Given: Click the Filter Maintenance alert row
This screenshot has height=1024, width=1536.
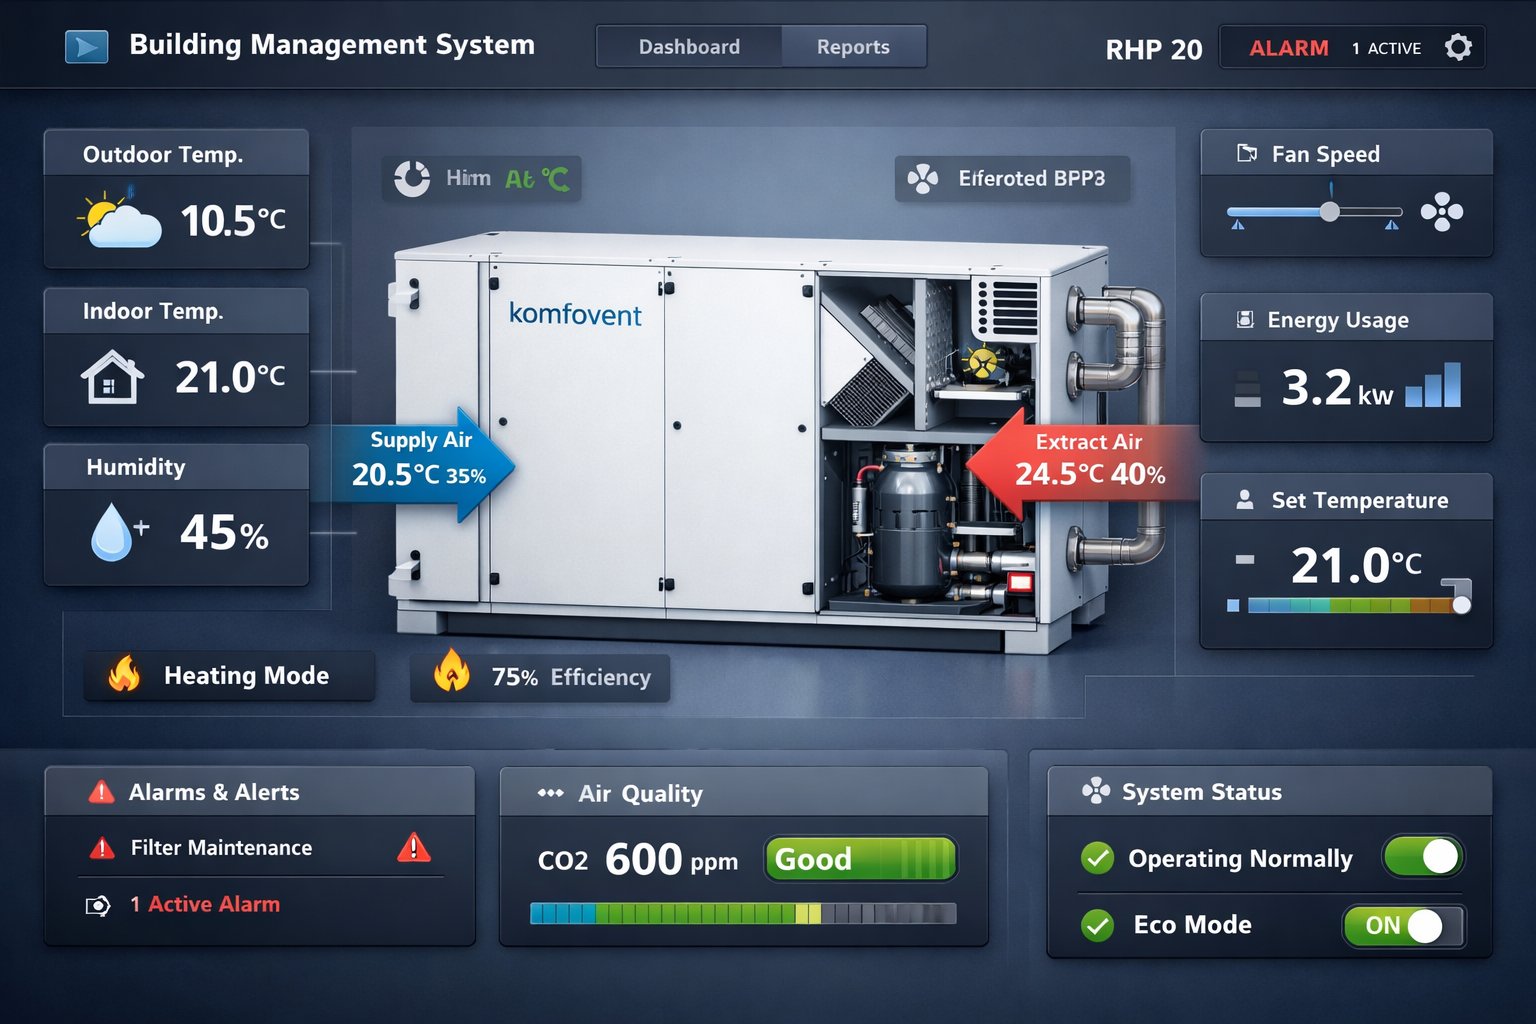Looking at the screenshot, I should pos(260,848).
